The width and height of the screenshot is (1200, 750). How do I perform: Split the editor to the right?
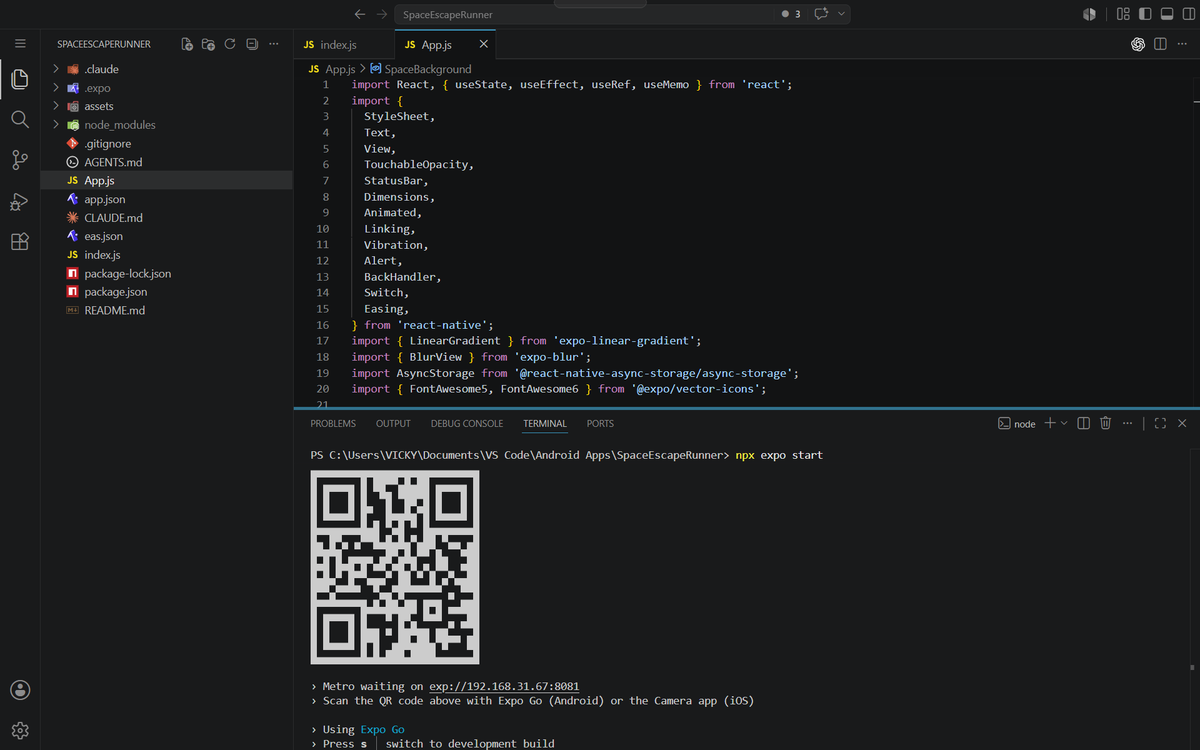[1160, 44]
